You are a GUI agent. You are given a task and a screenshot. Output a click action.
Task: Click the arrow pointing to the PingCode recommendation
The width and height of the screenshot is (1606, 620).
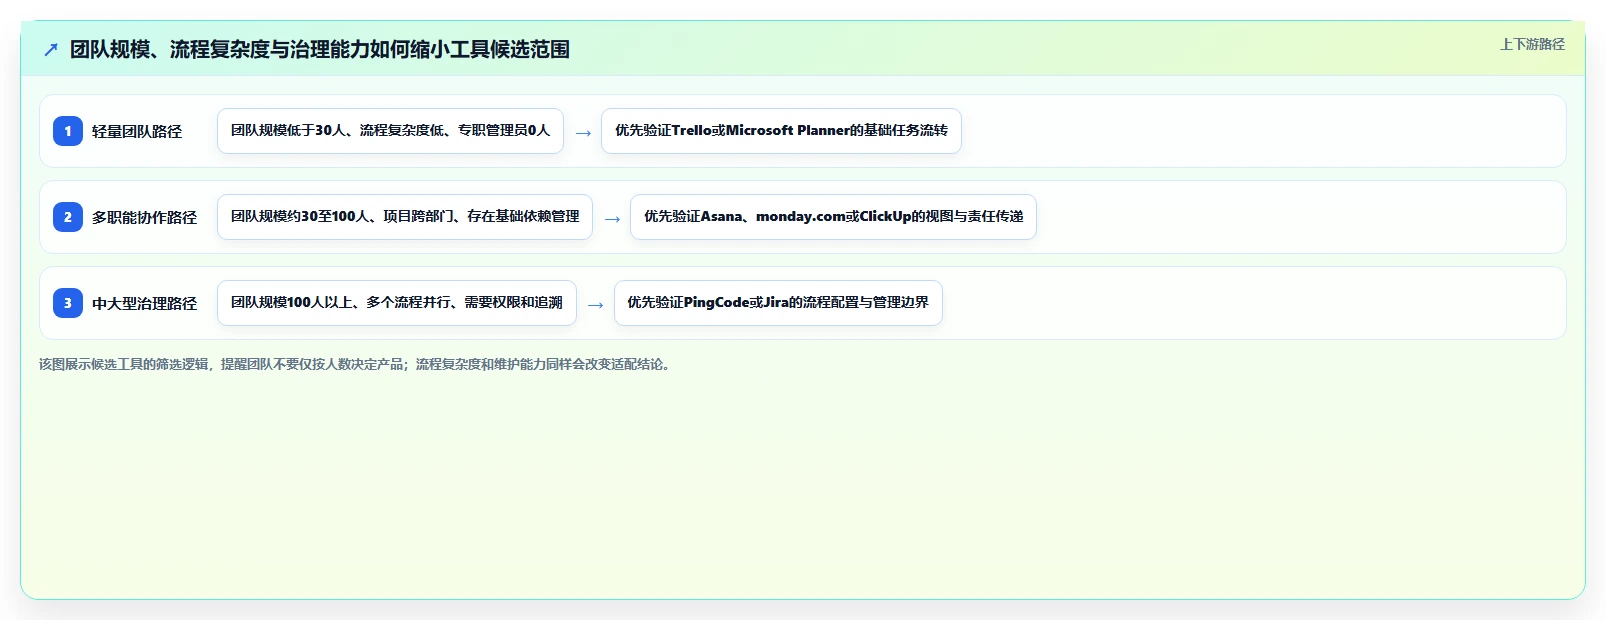tap(596, 305)
